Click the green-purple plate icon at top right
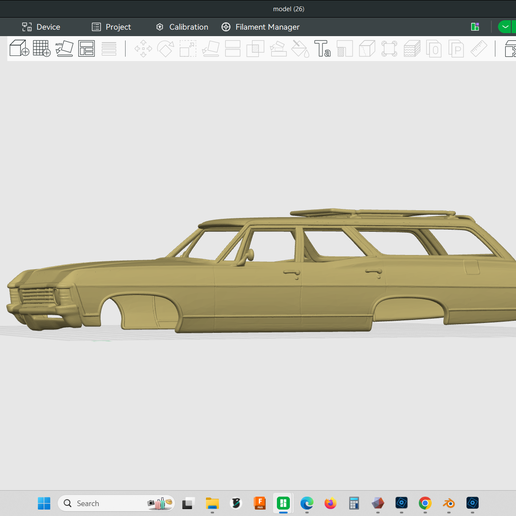Image resolution: width=516 pixels, height=516 pixels. [475, 27]
